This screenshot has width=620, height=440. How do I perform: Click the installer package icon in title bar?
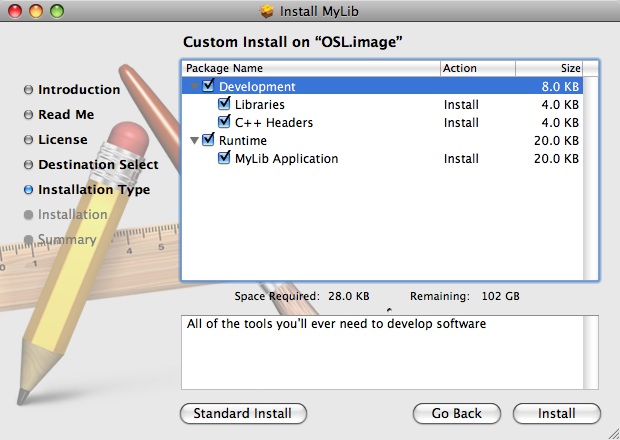[x=266, y=12]
